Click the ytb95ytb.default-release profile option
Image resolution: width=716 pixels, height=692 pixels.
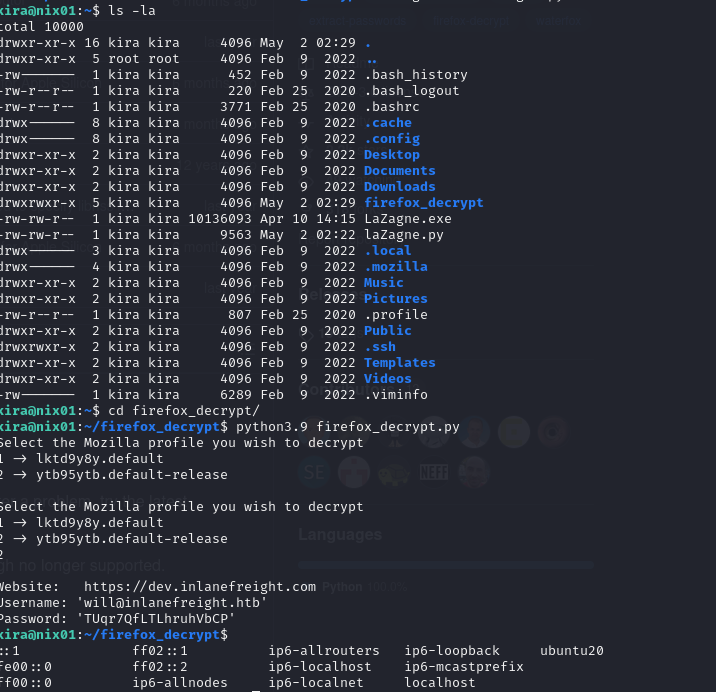tap(132, 539)
